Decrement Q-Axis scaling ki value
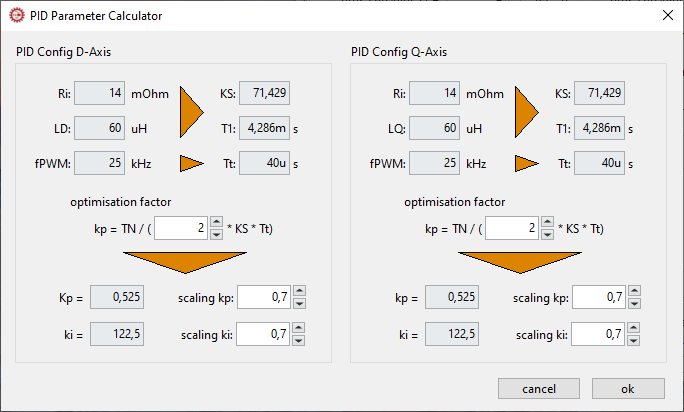This screenshot has height=412, width=684. coord(633,340)
